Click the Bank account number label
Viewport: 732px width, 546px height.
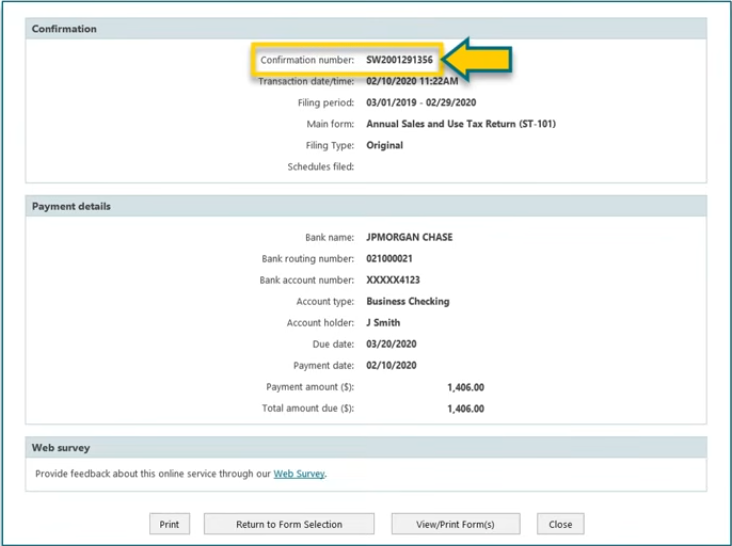307,280
